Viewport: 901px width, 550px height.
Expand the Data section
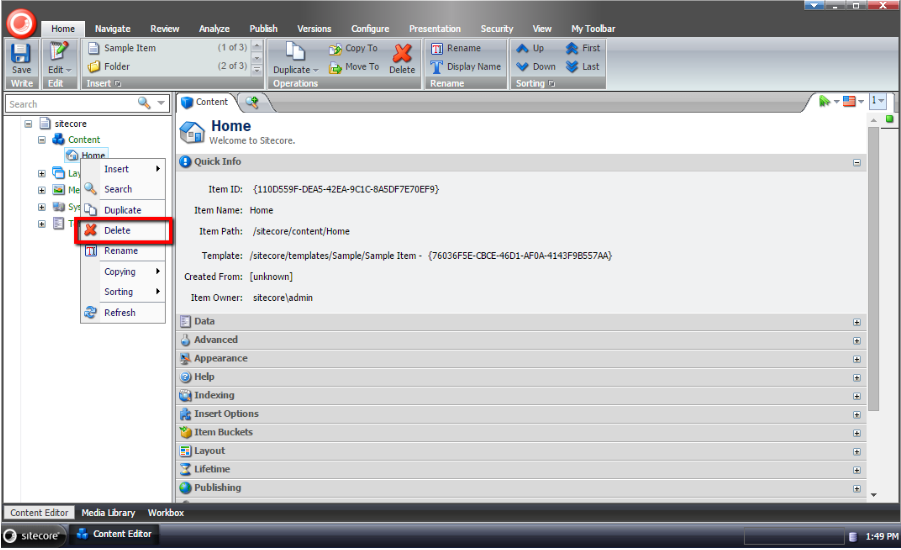click(857, 322)
